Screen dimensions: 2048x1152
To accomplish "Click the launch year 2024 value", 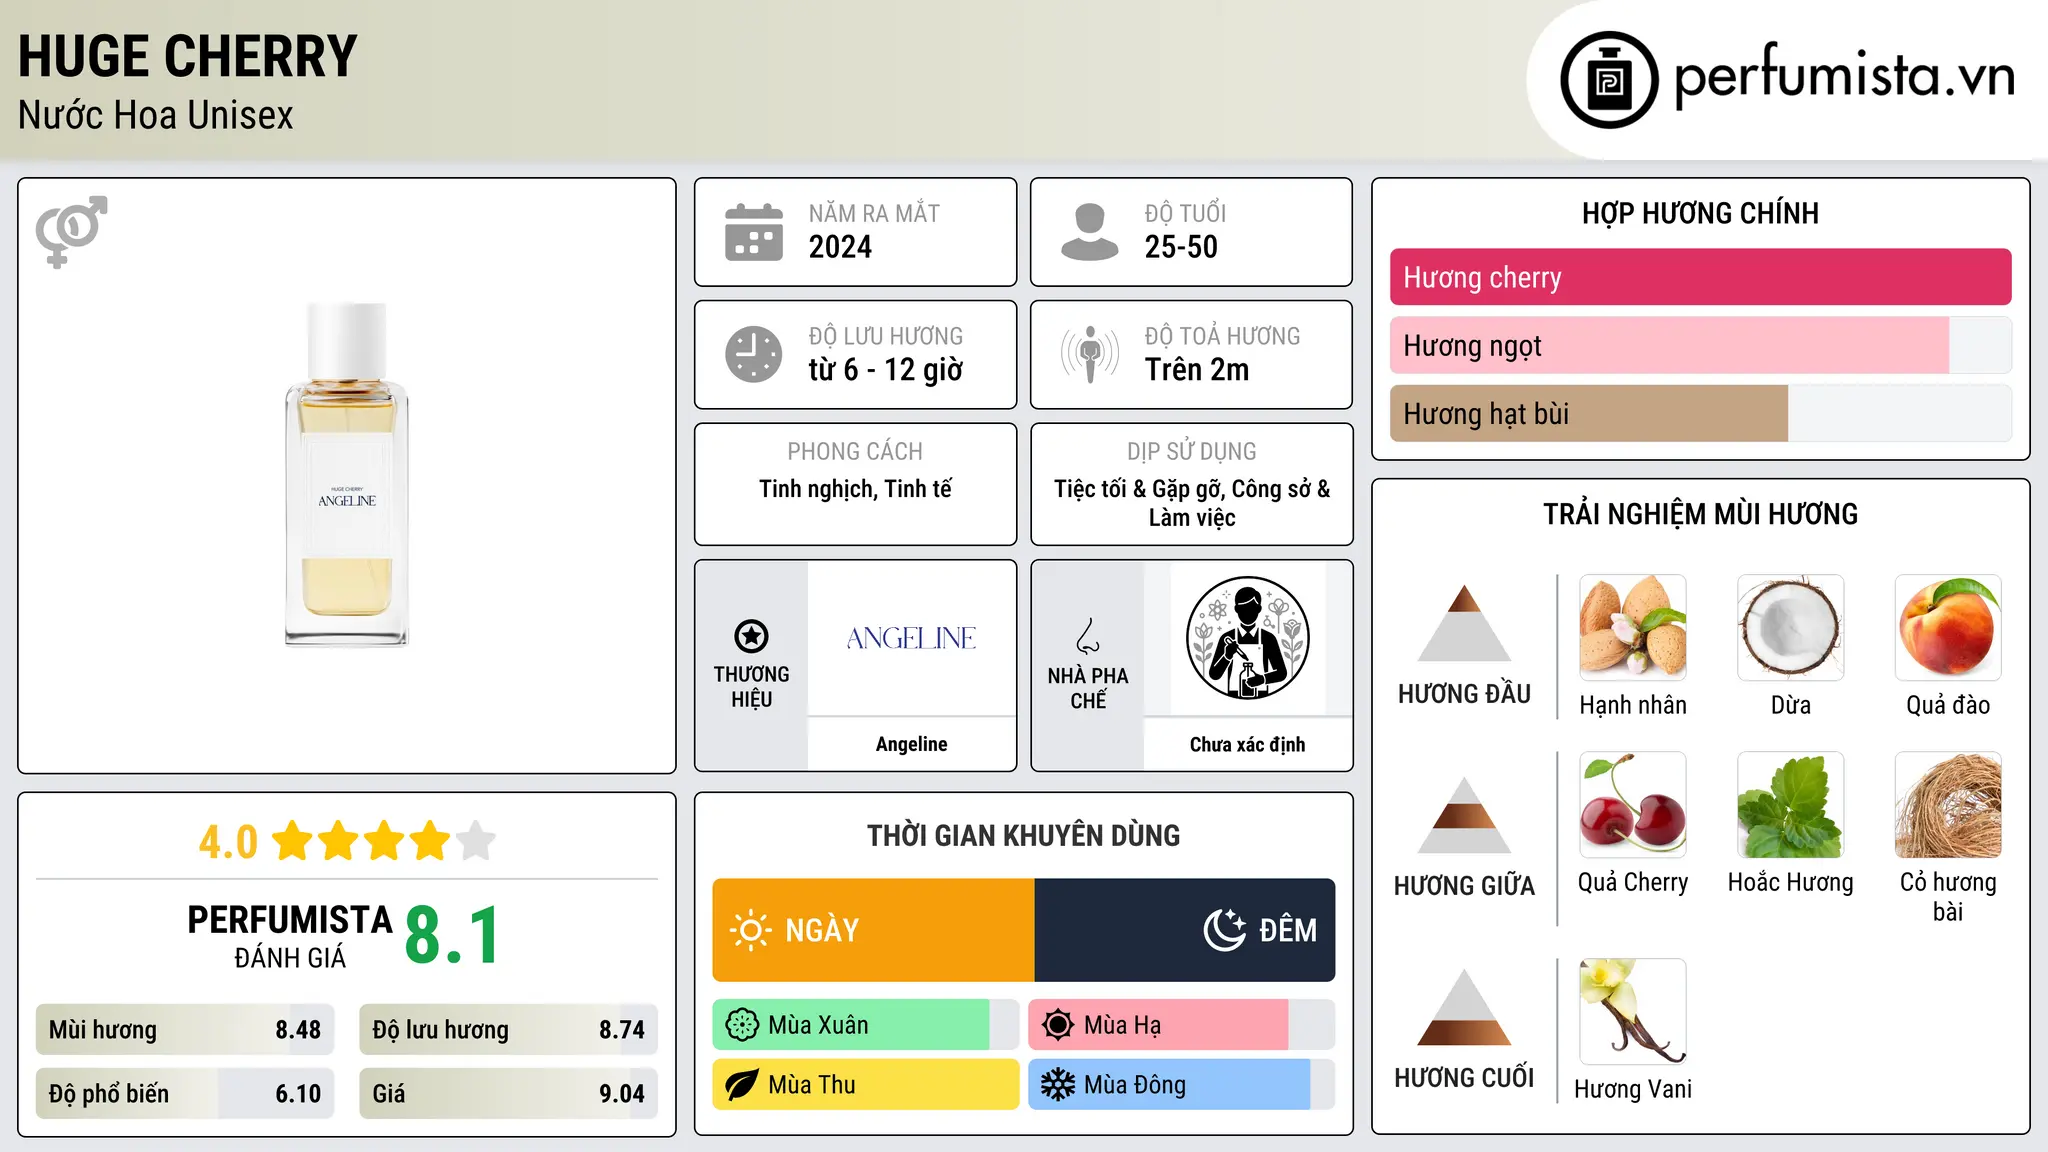I will 840,247.
